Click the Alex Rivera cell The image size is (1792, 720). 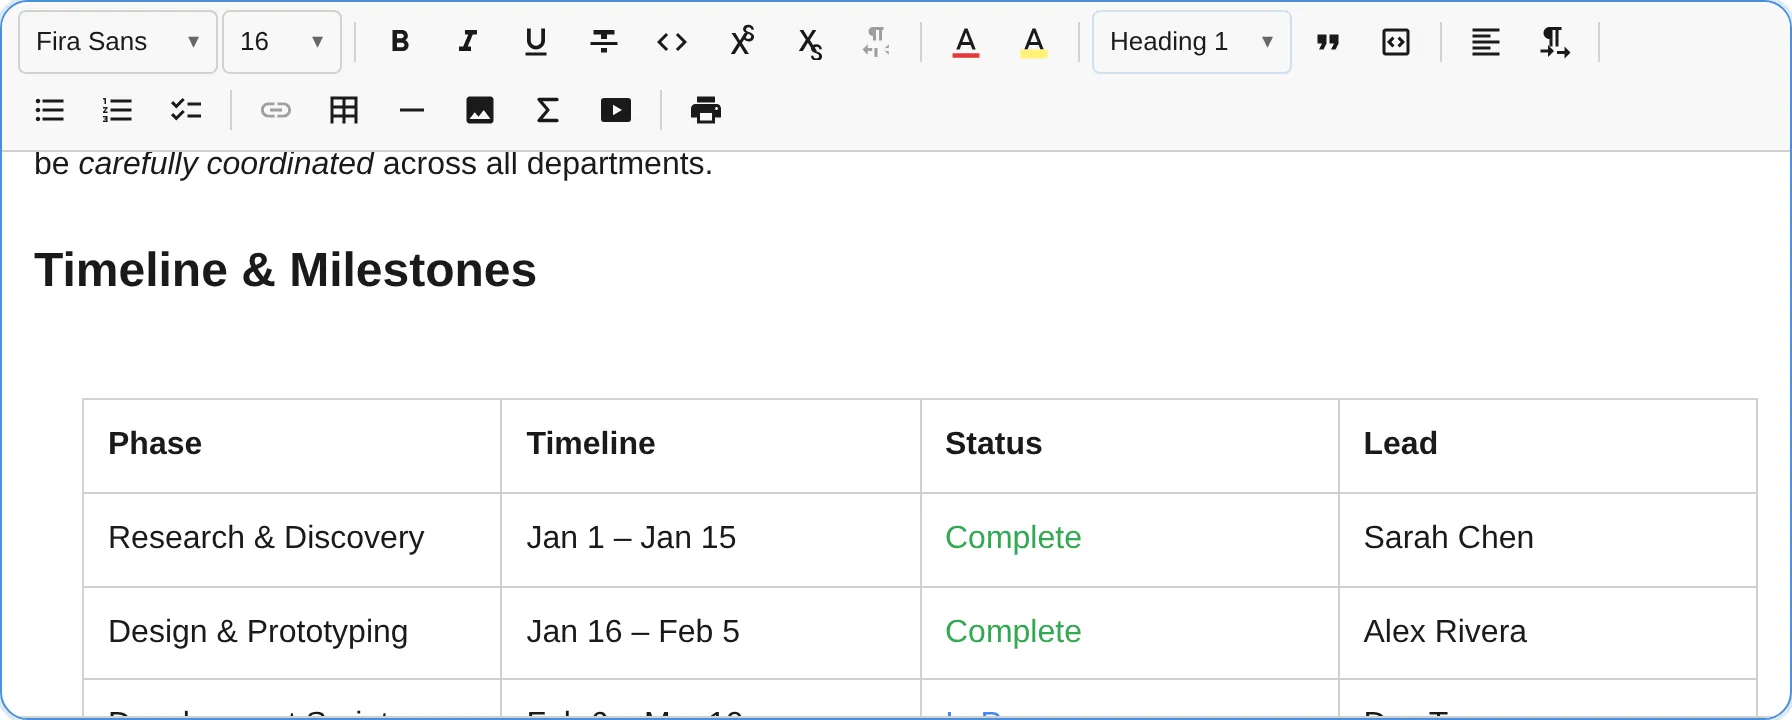[1548, 633]
